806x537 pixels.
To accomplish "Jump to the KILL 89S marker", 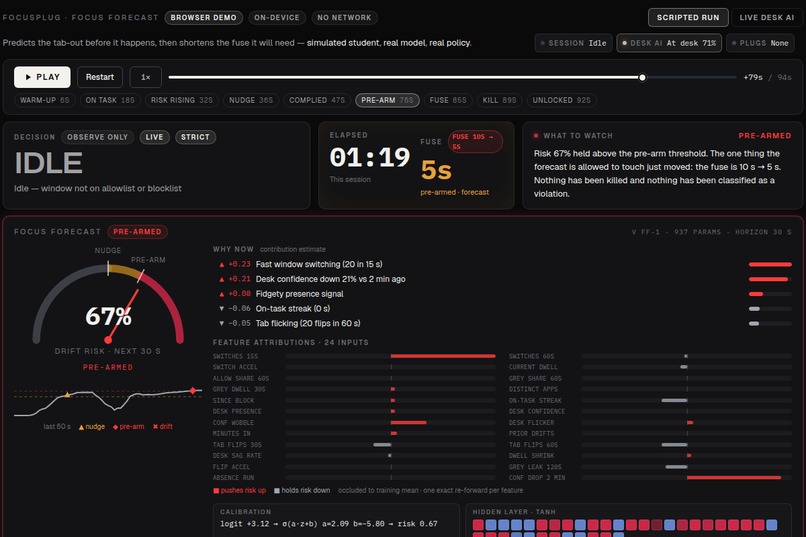I will click(x=499, y=100).
